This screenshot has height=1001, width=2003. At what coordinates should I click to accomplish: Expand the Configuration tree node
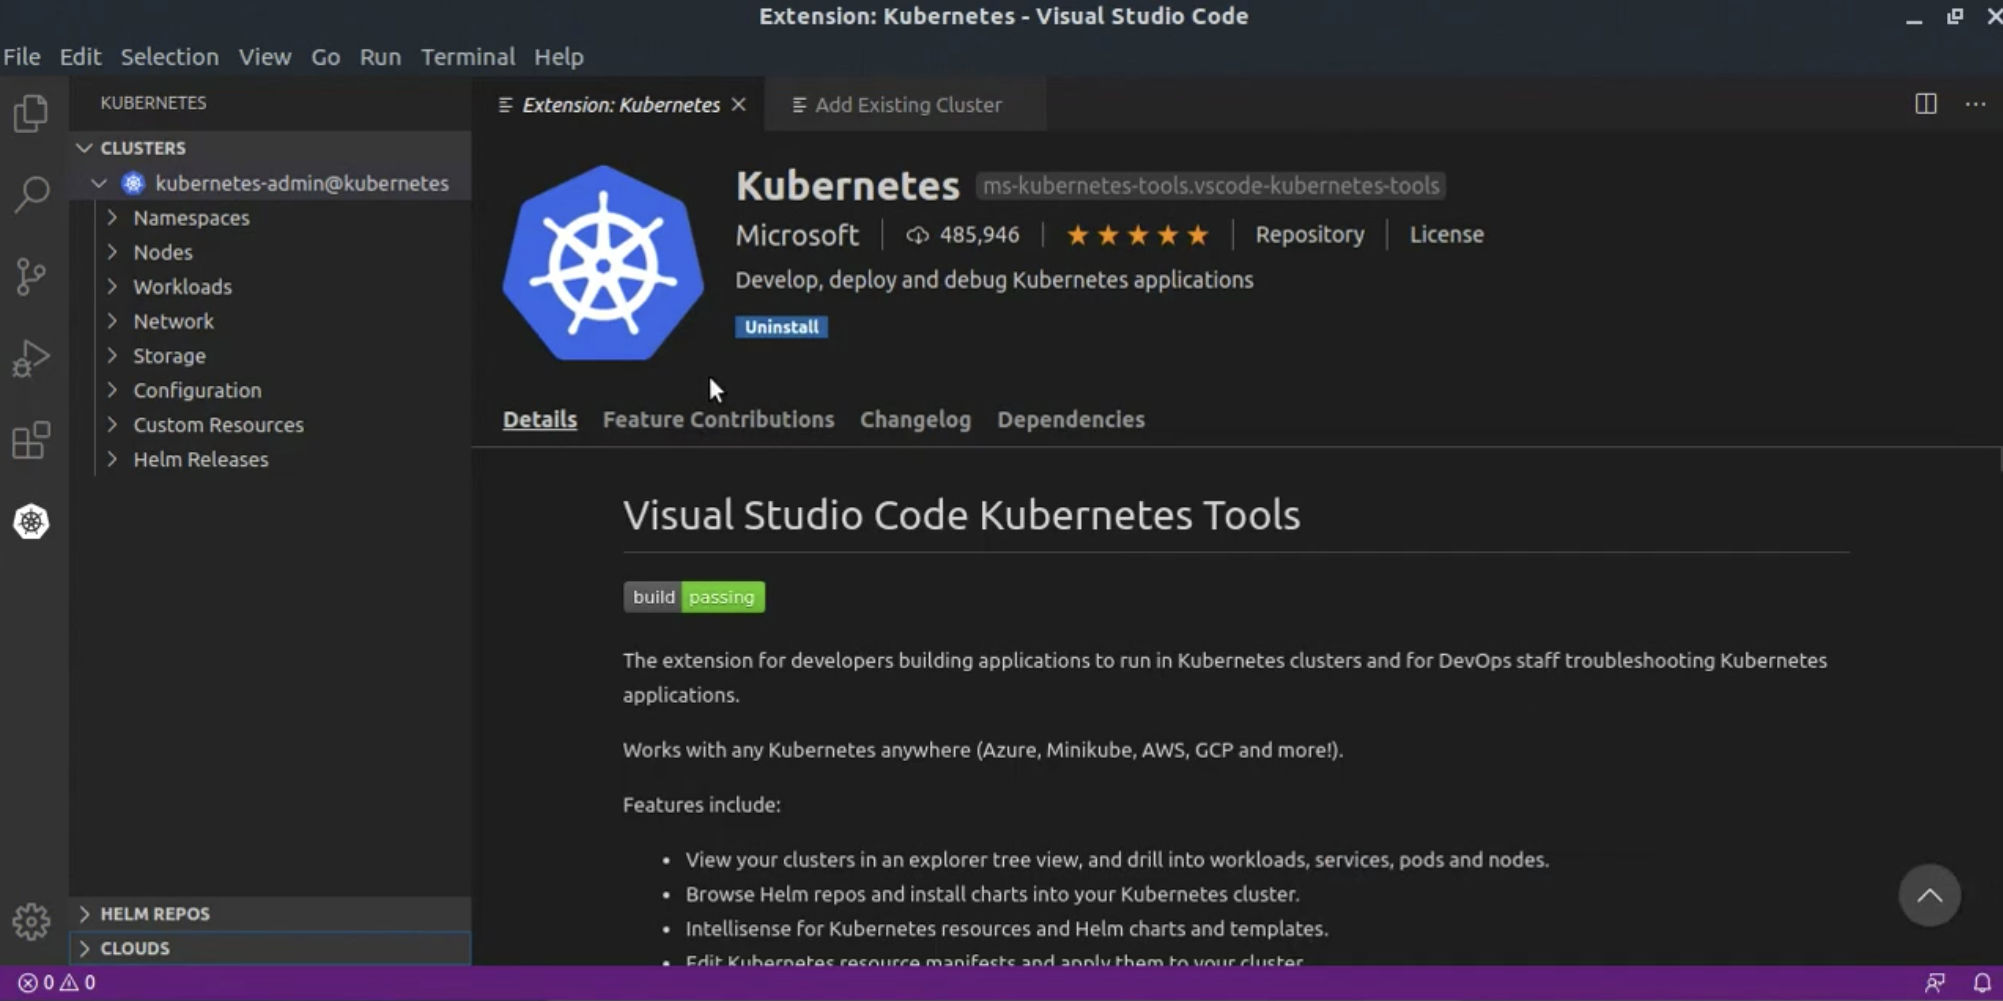(x=112, y=390)
